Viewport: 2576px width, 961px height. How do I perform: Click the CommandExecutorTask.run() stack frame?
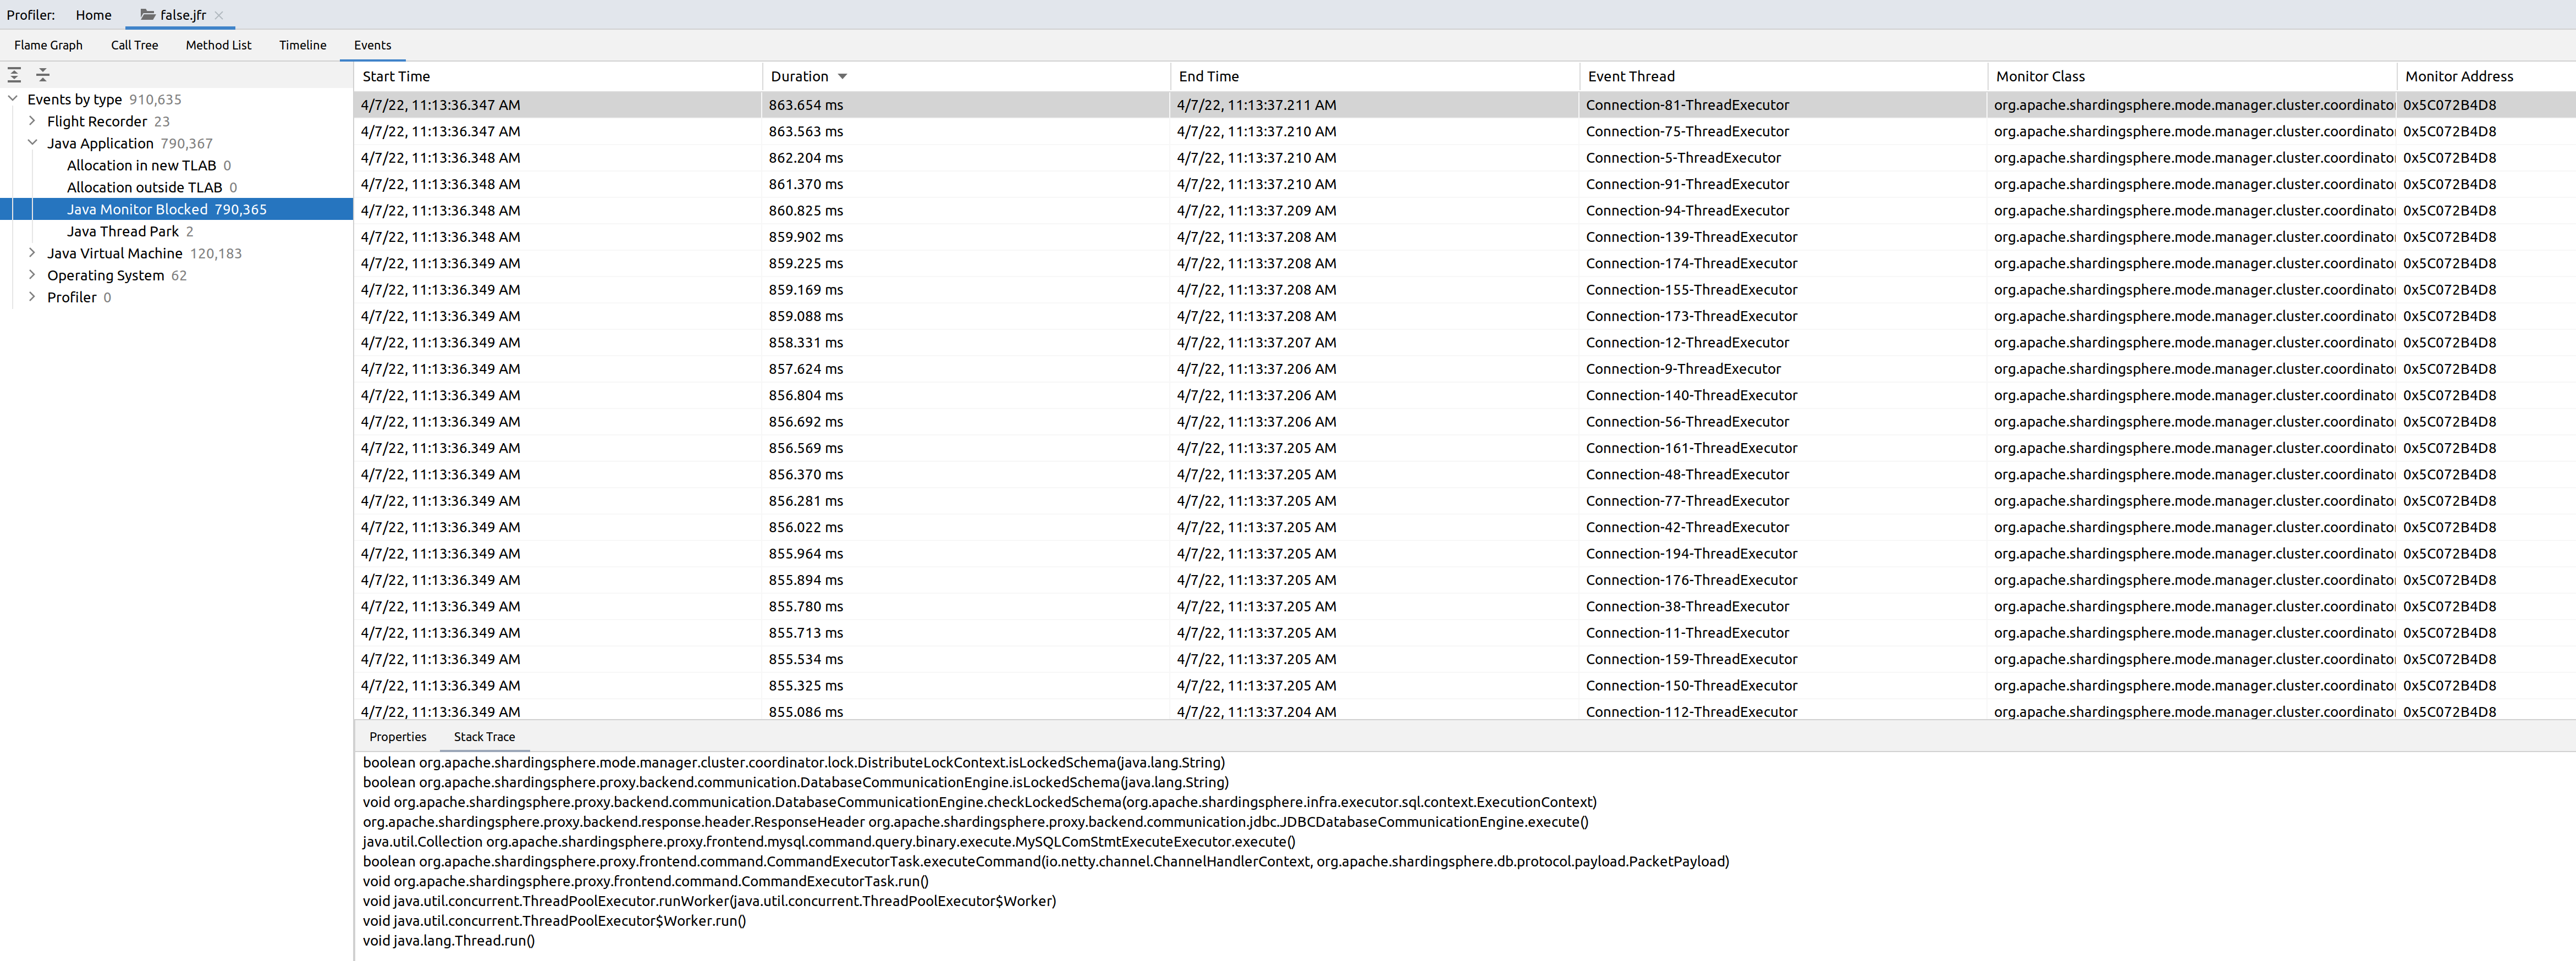(646, 882)
